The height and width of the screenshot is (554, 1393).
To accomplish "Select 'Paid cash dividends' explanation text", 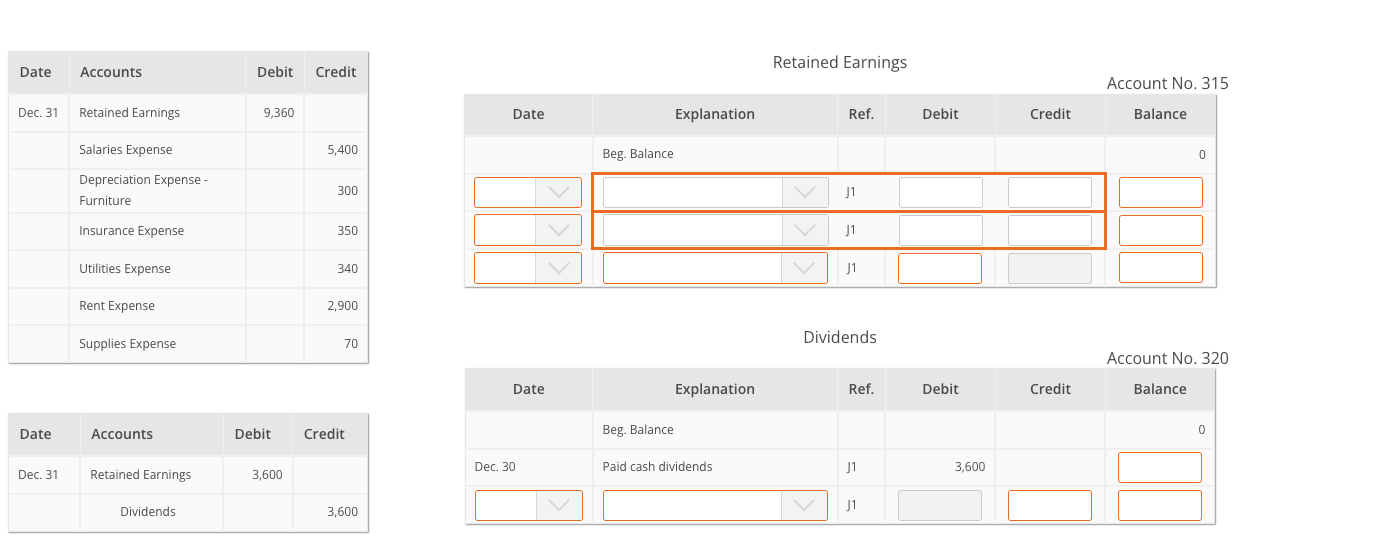I will click(x=658, y=467).
